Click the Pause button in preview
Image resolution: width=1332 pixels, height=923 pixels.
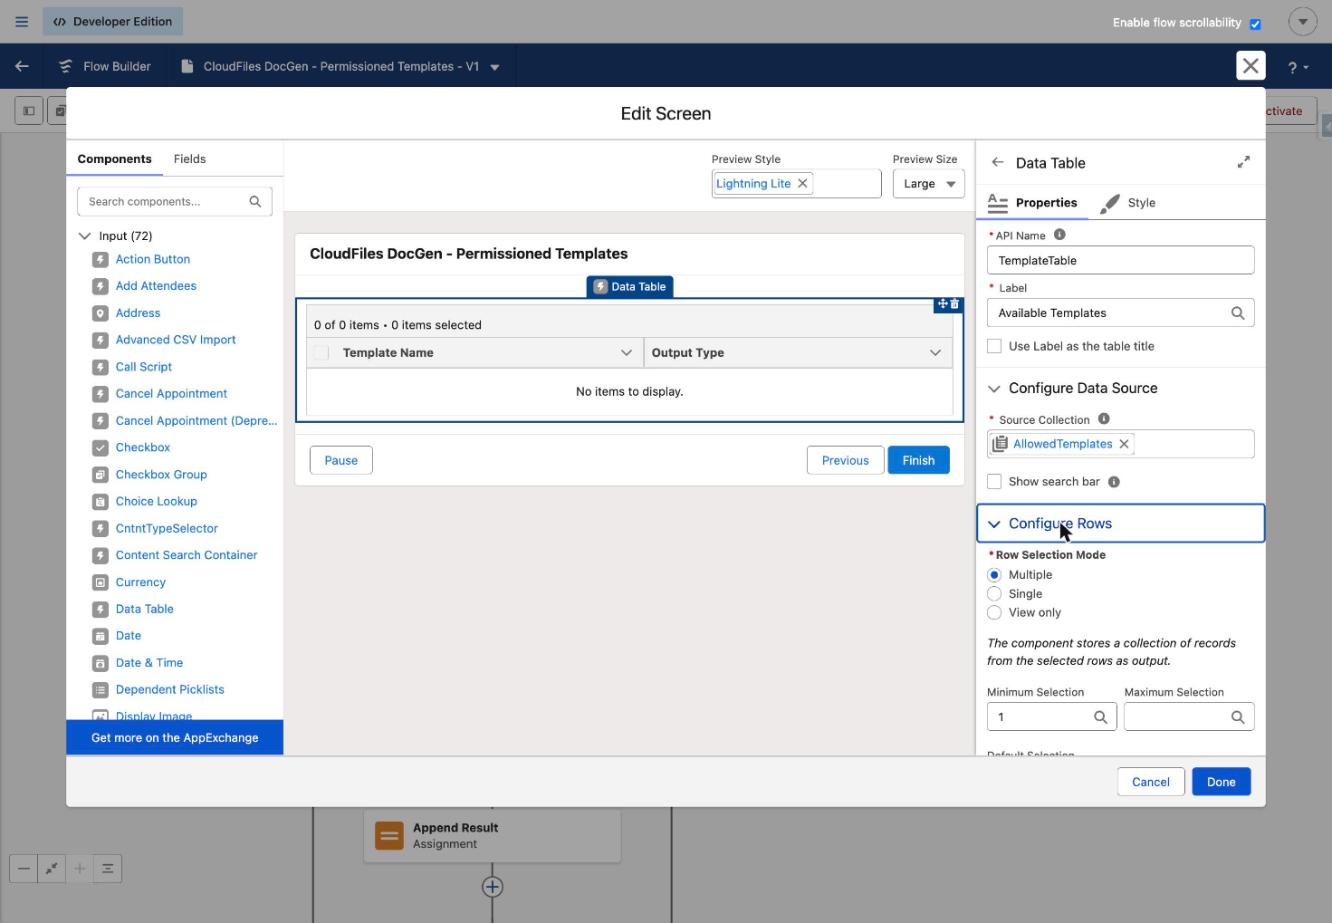[341, 460]
